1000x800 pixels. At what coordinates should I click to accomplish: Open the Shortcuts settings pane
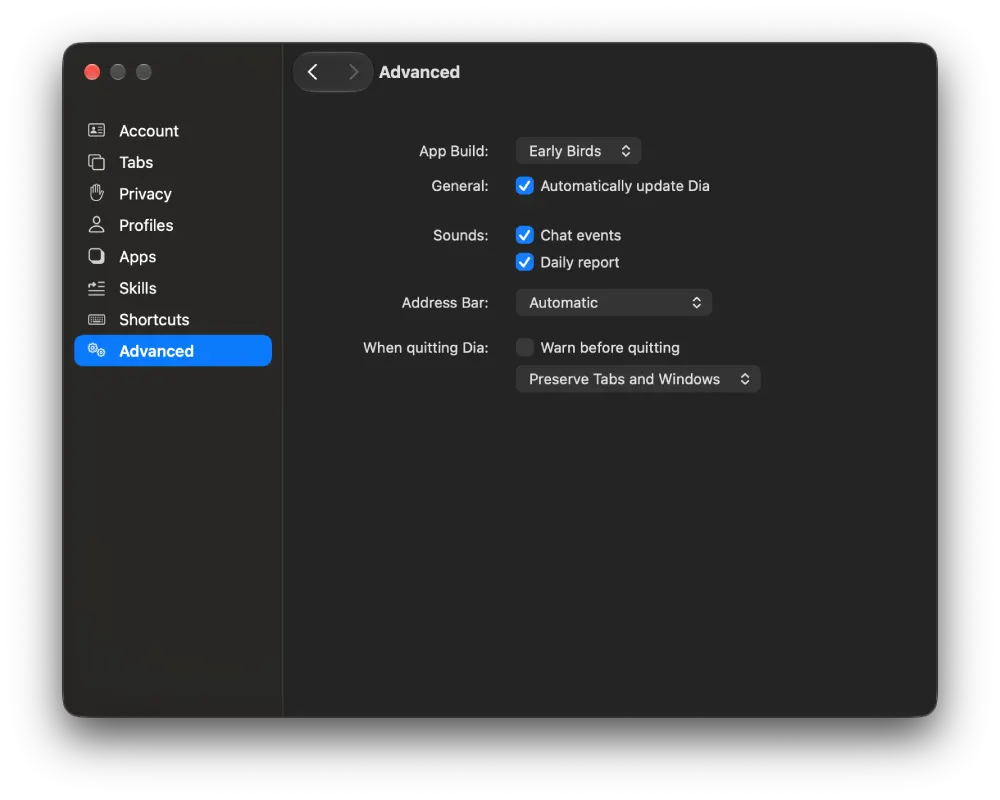click(173, 319)
